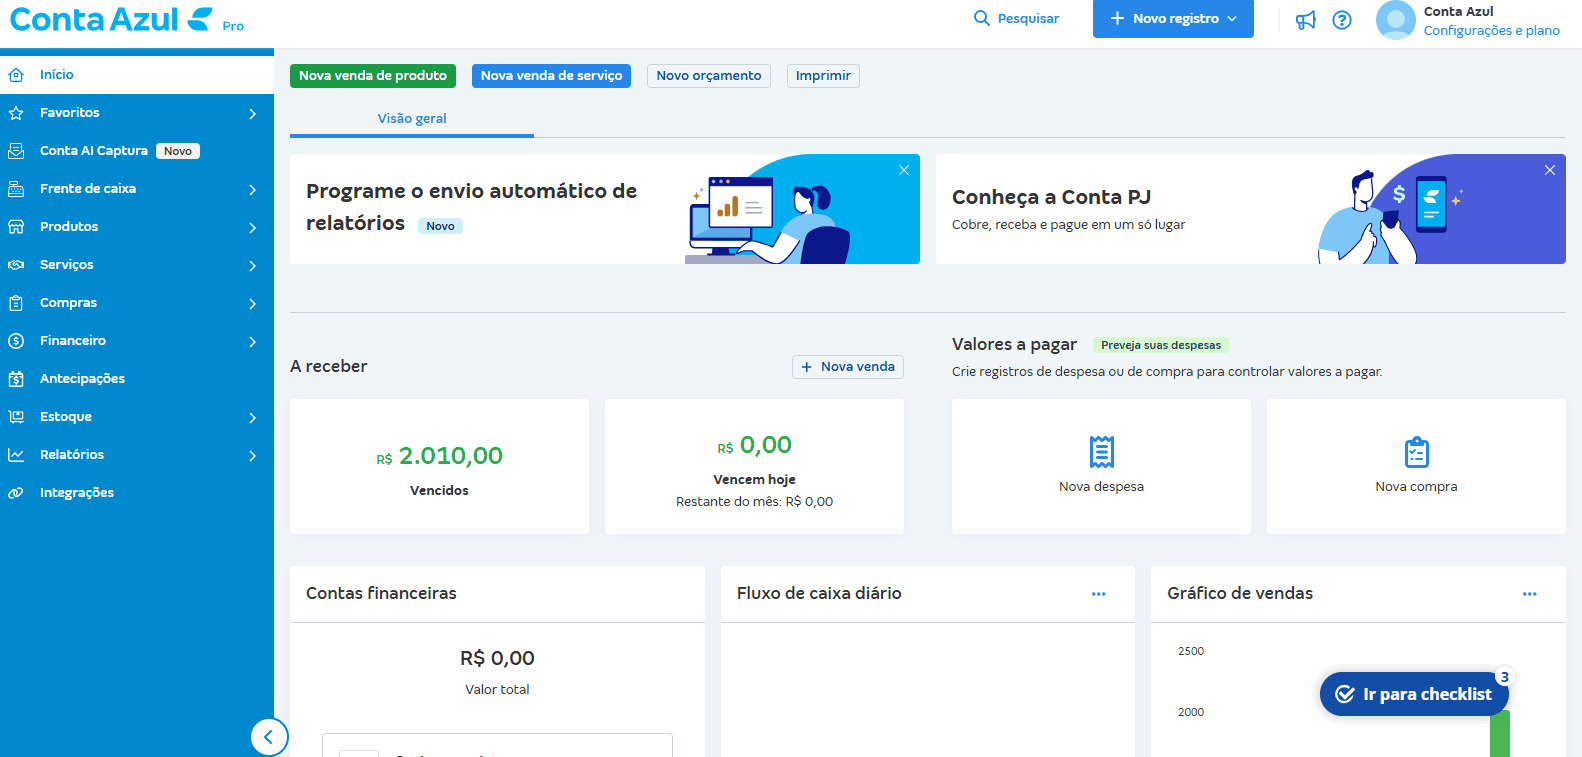Click Nova venda de serviço button
The height and width of the screenshot is (757, 1582).
click(551, 76)
